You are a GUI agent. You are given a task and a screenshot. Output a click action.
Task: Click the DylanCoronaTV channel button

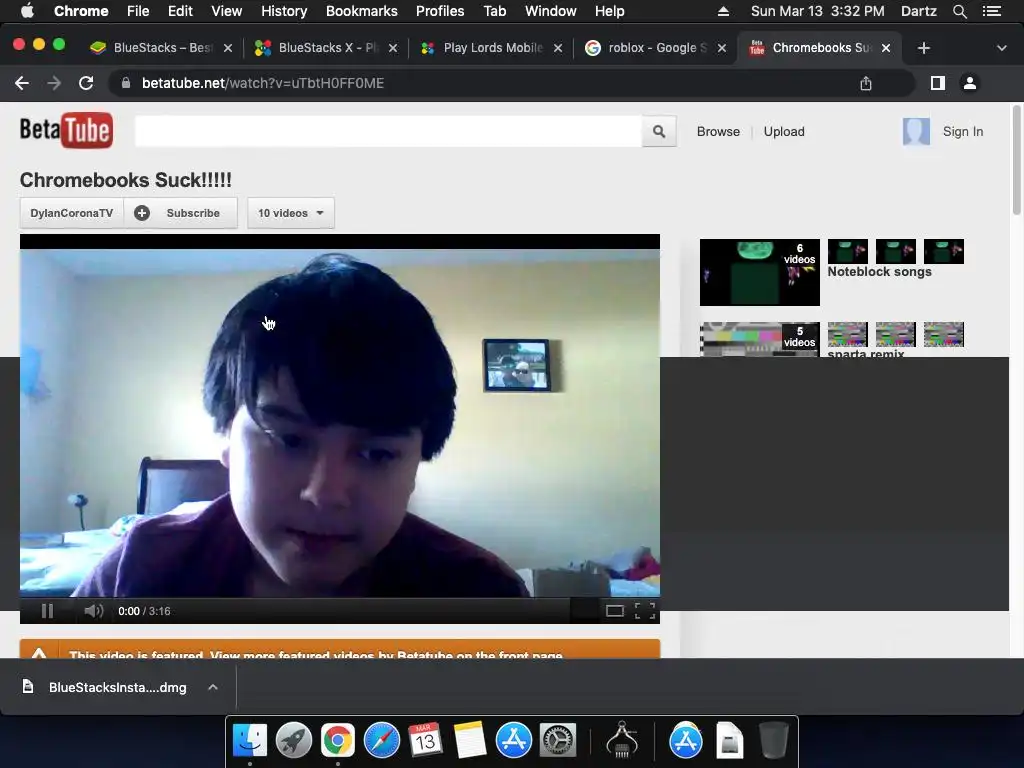(x=72, y=213)
